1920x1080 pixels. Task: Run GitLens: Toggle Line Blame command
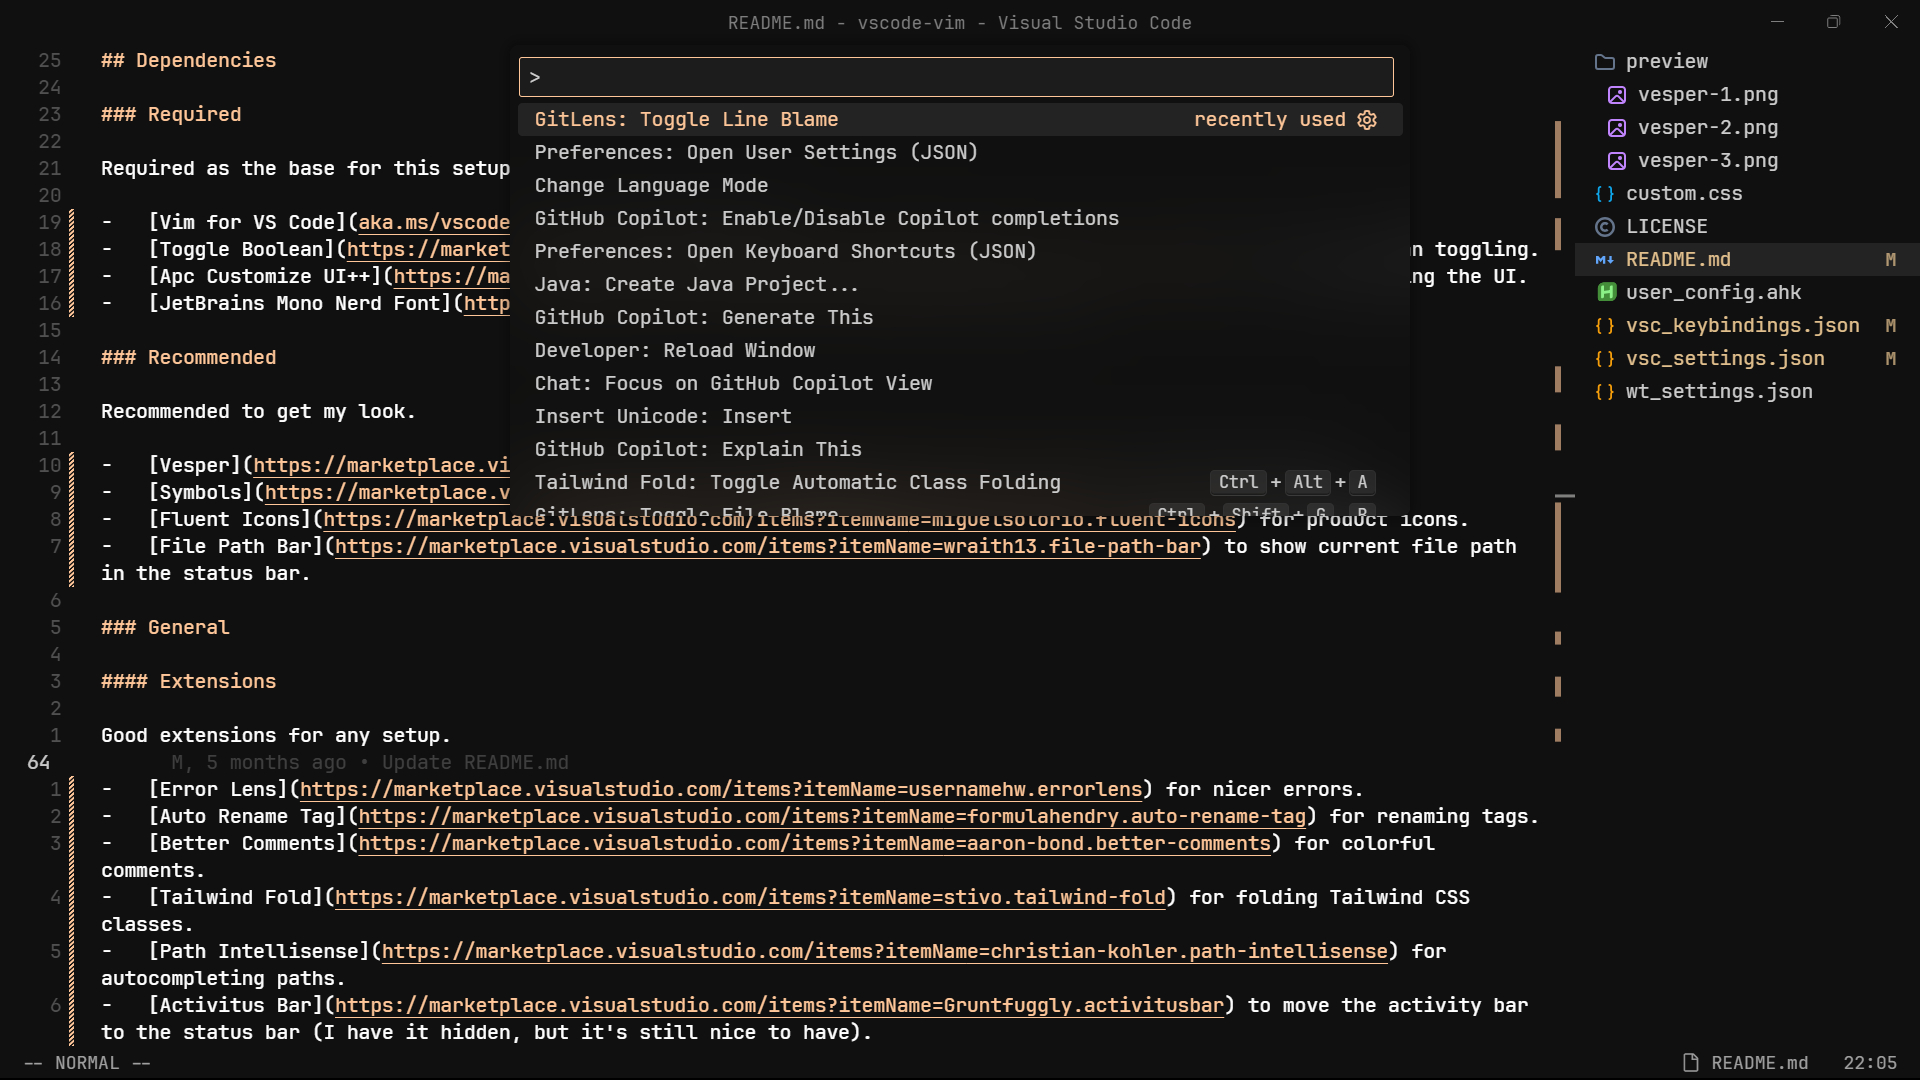point(960,120)
